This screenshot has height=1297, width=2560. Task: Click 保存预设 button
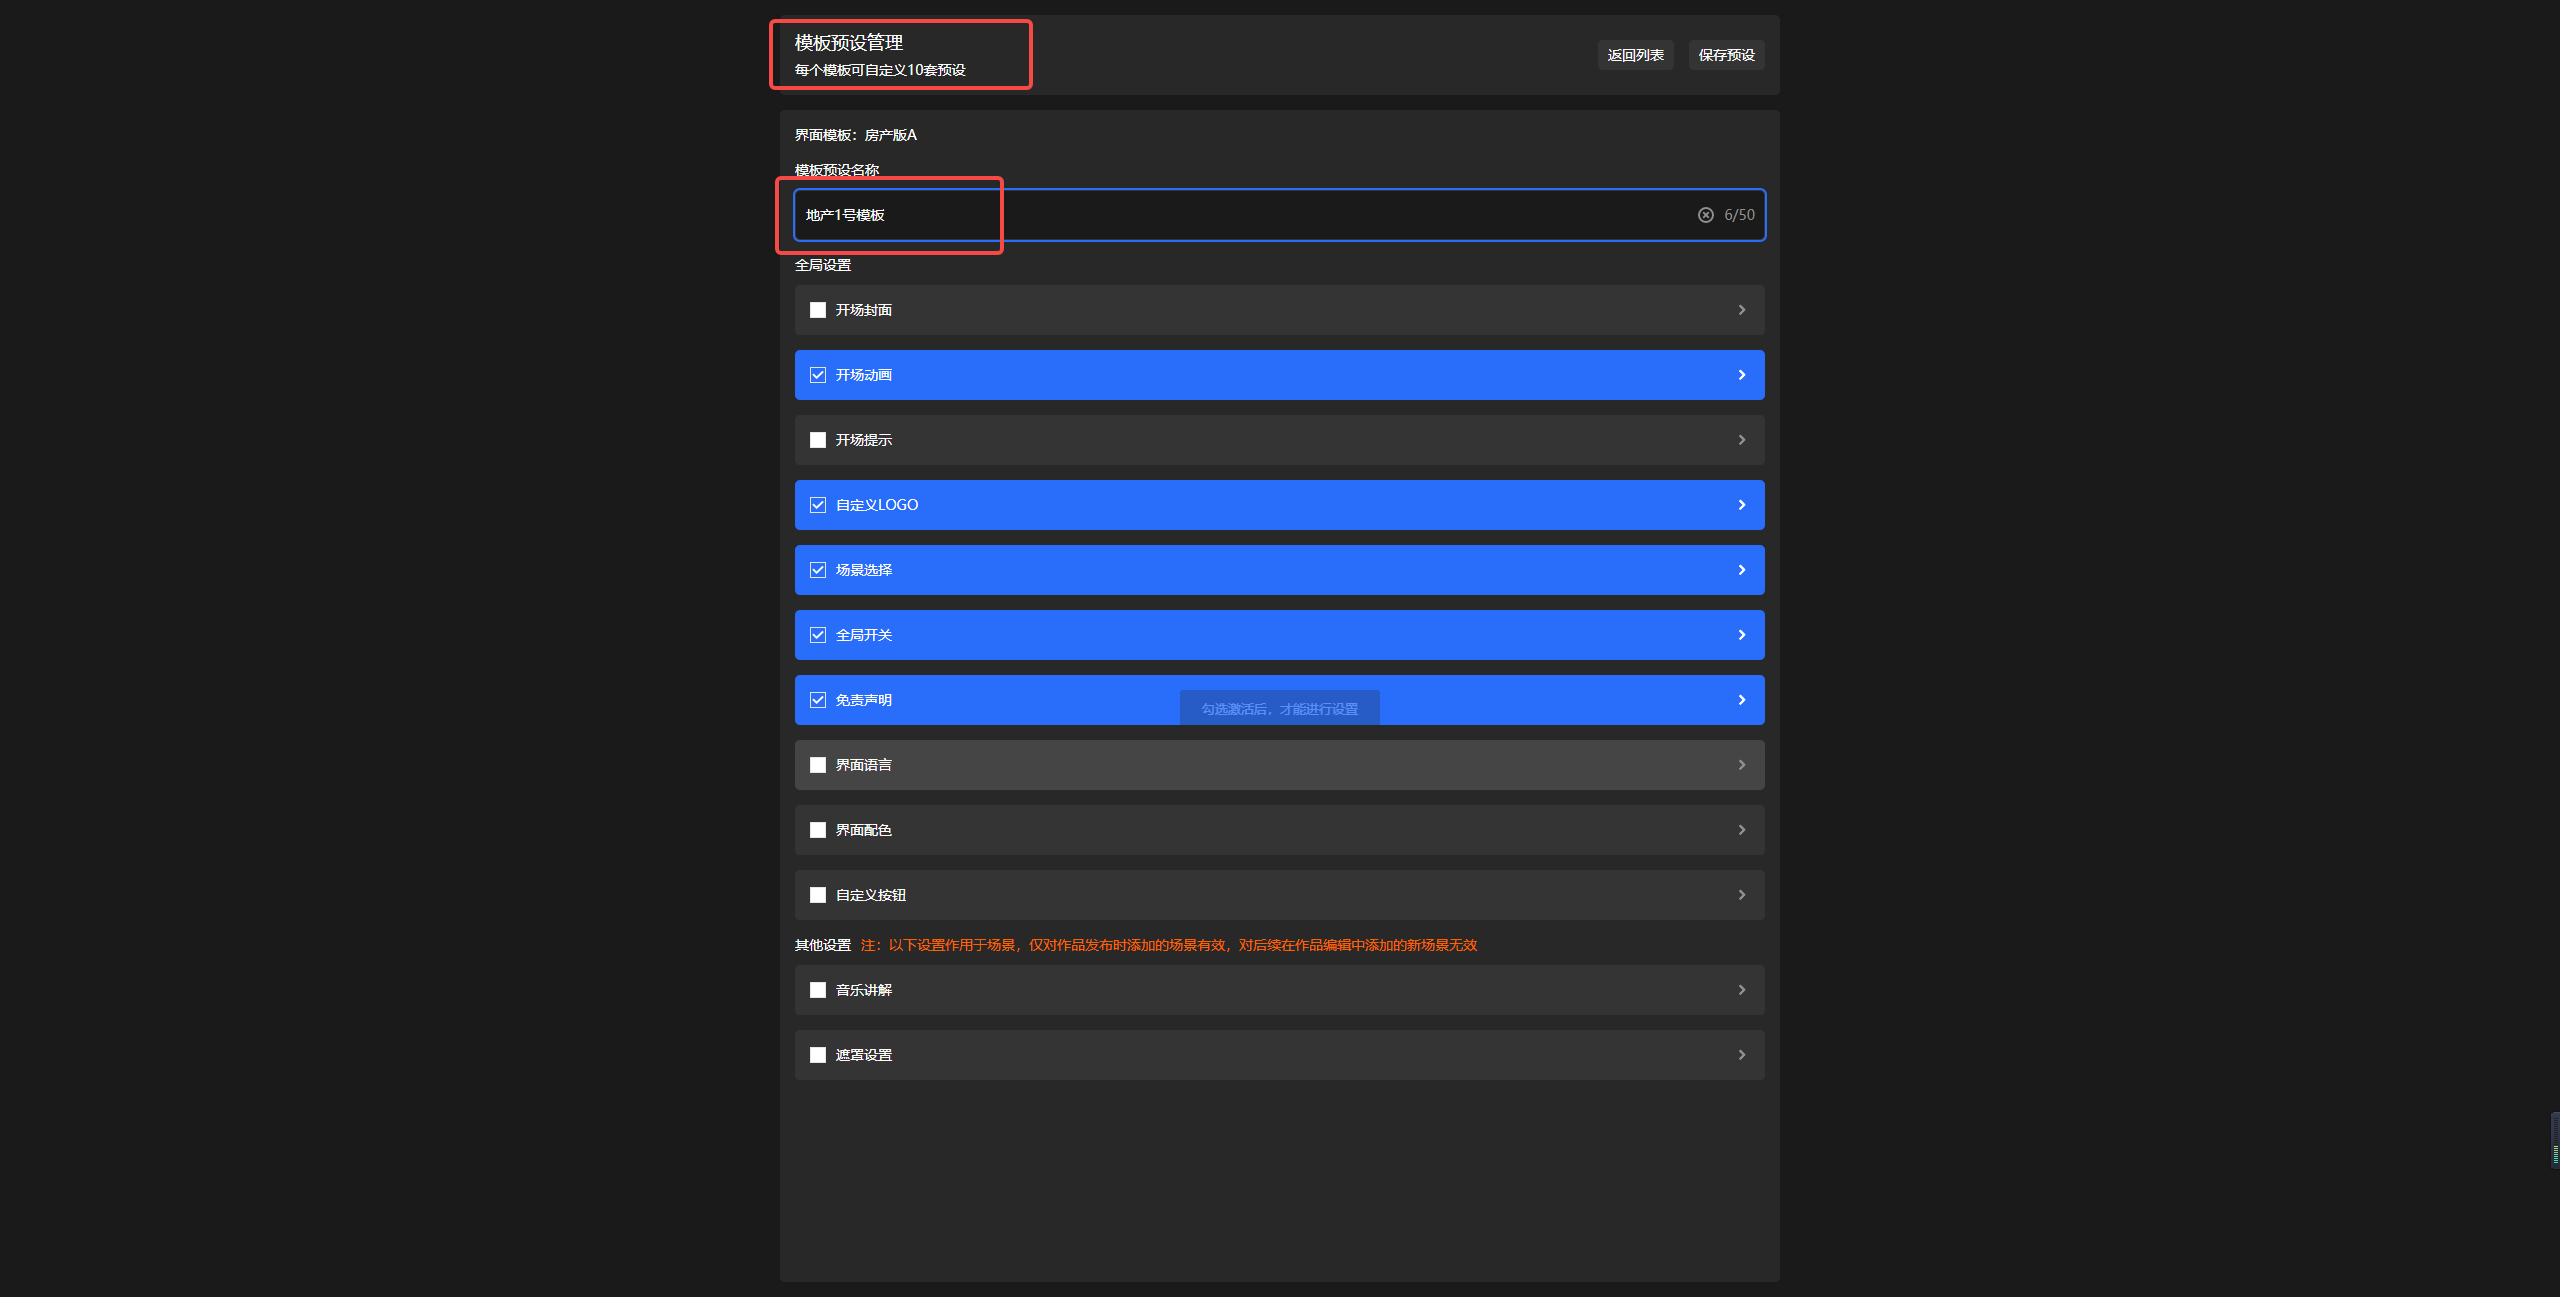pyautogui.click(x=1726, y=55)
